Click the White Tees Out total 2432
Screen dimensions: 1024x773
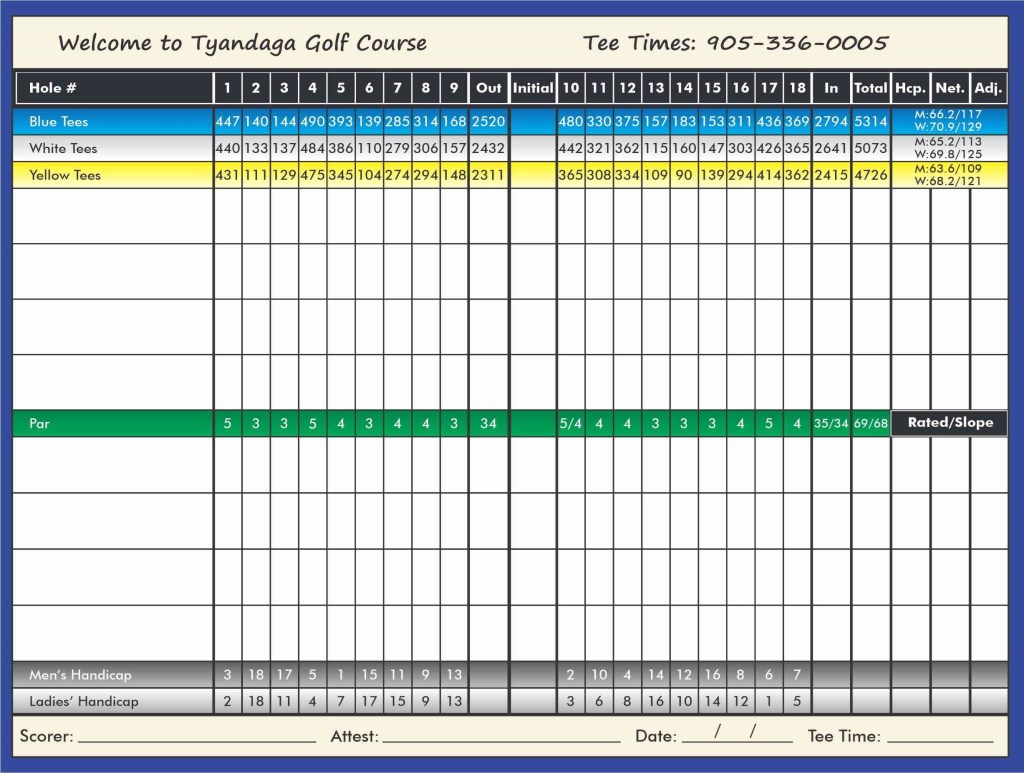[x=488, y=148]
